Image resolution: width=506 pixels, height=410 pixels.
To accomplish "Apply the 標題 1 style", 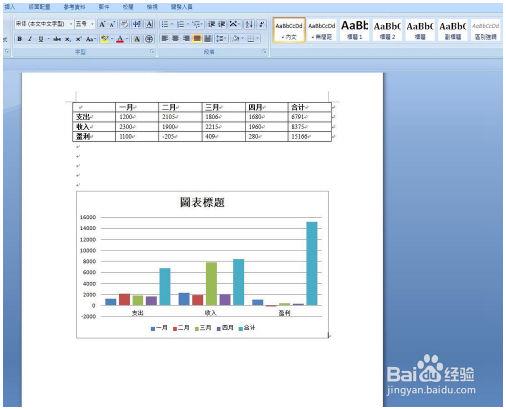I will coord(354,30).
